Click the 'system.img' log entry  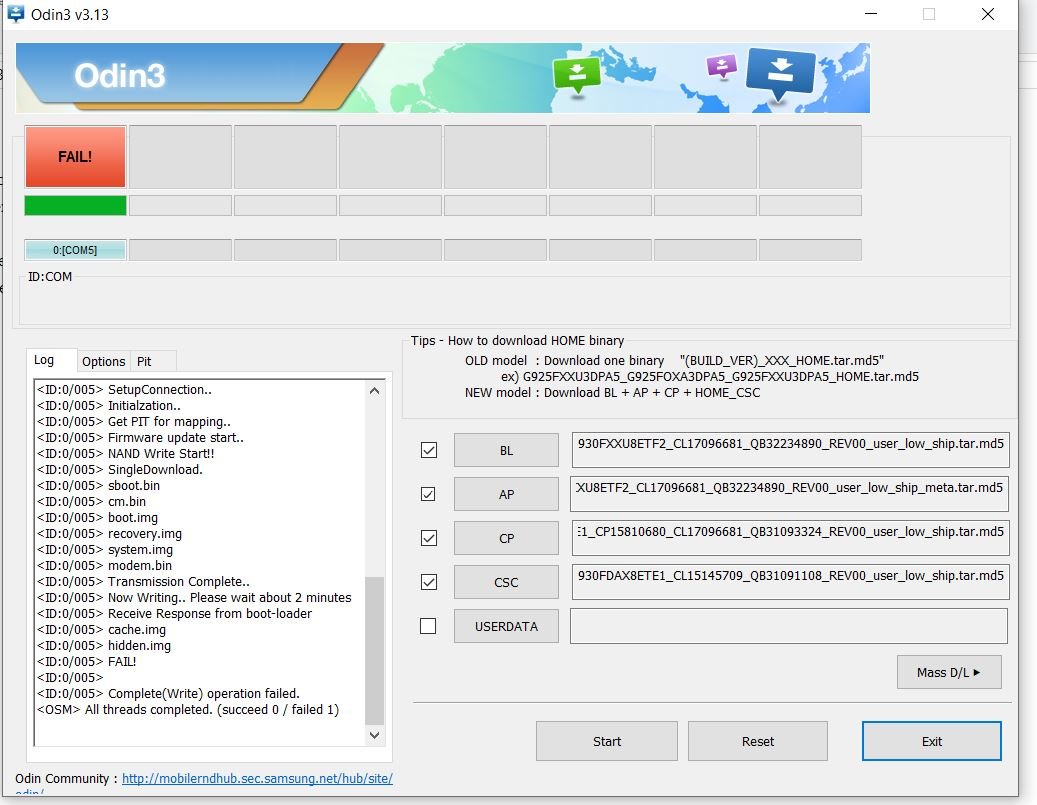[105, 550]
